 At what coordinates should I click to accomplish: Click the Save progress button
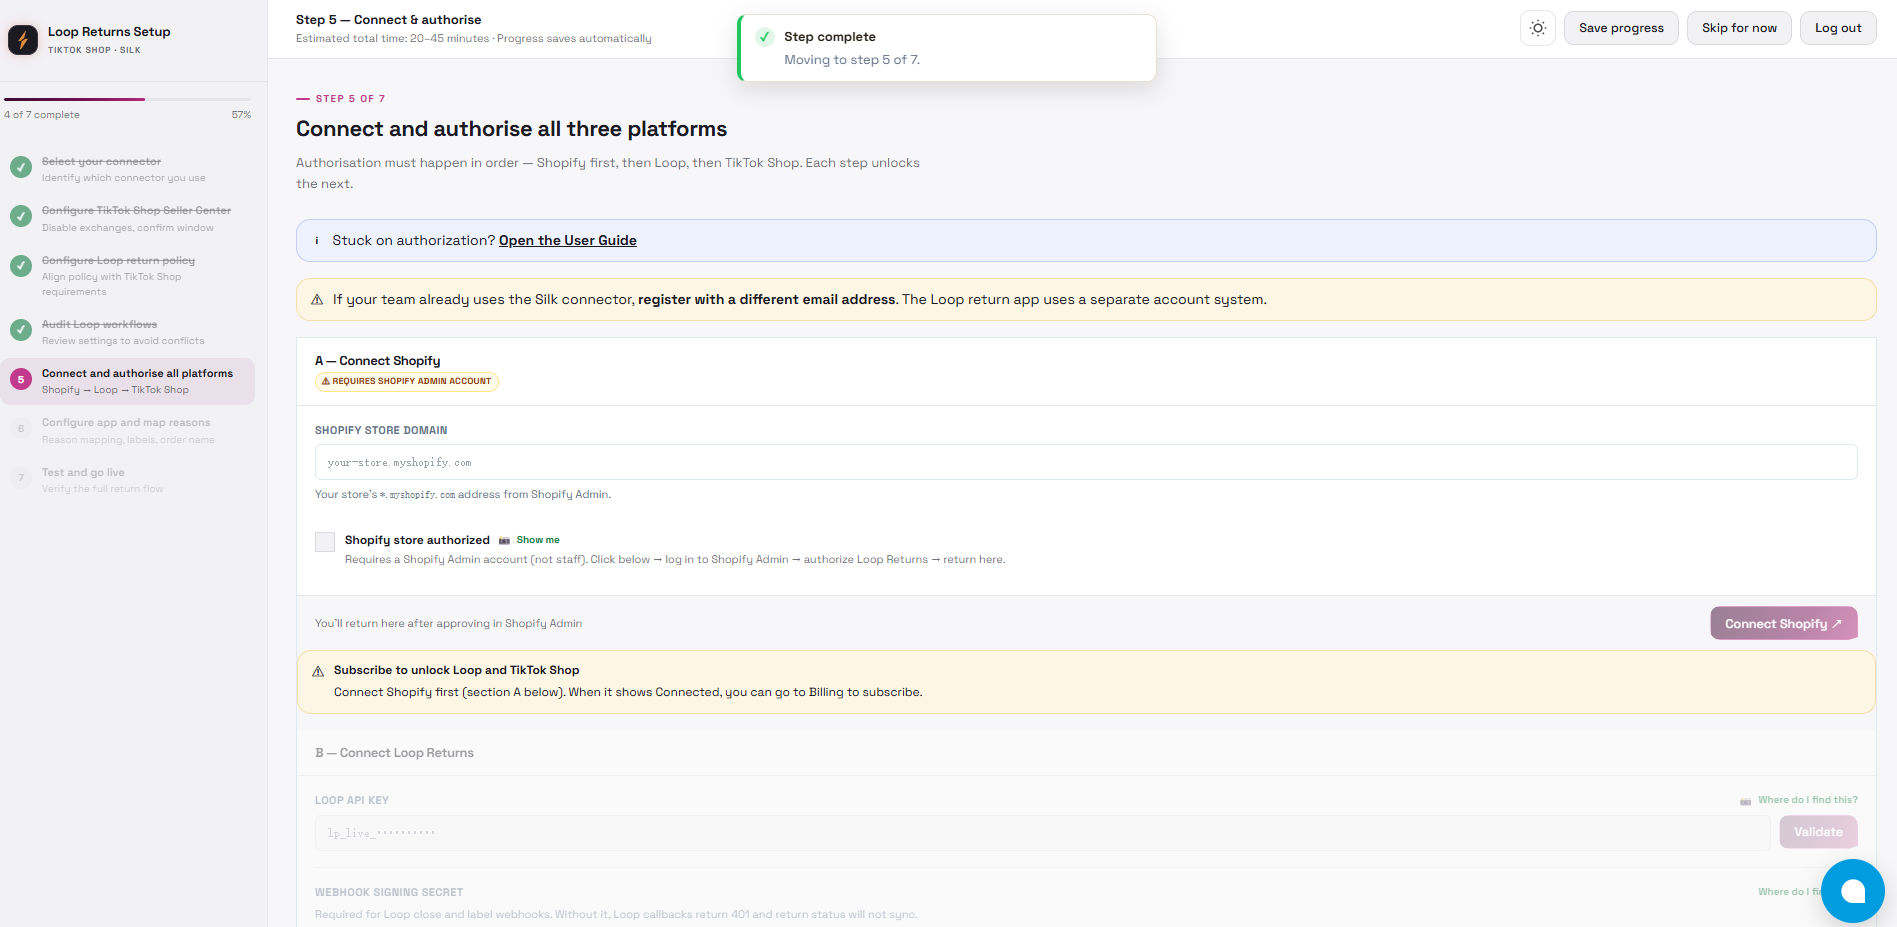(x=1621, y=28)
